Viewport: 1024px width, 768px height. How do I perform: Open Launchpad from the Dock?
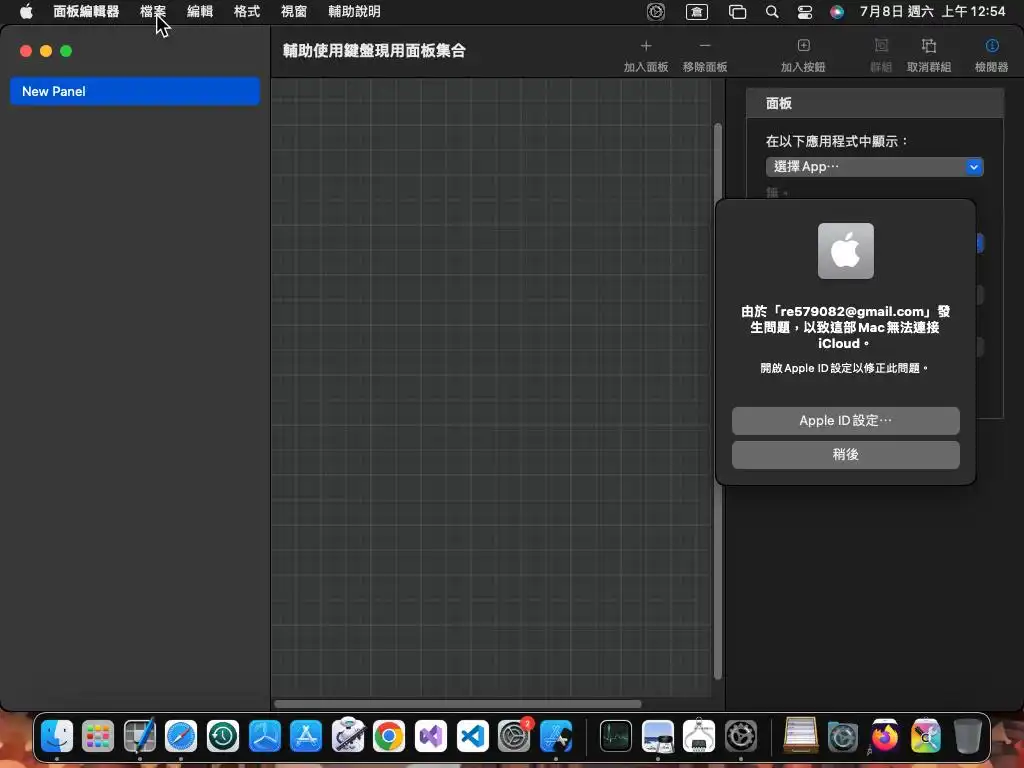coord(98,736)
